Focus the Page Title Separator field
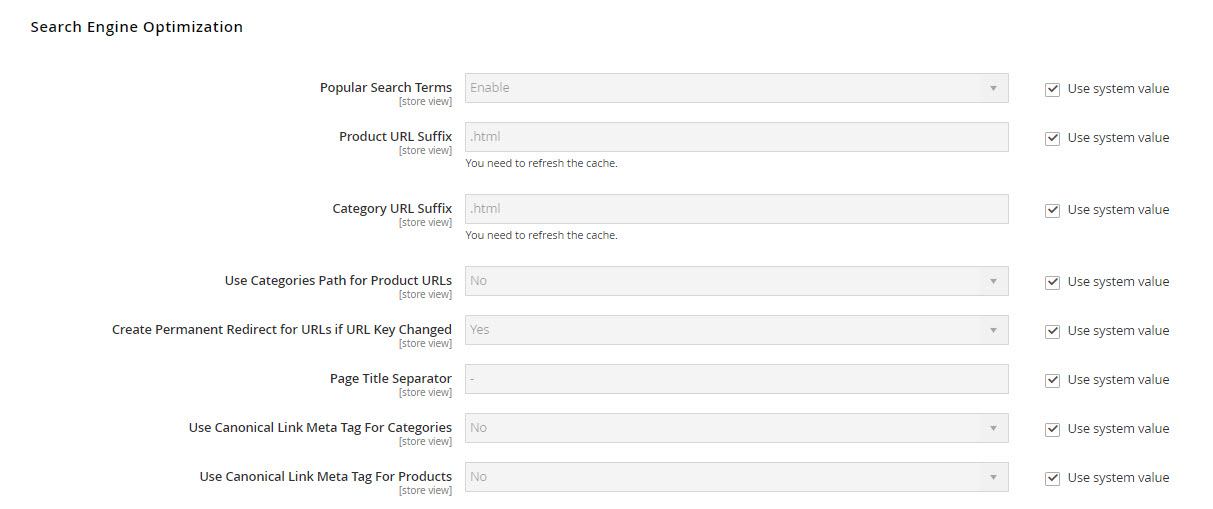The height and width of the screenshot is (509, 1213). pyautogui.click(x=736, y=379)
